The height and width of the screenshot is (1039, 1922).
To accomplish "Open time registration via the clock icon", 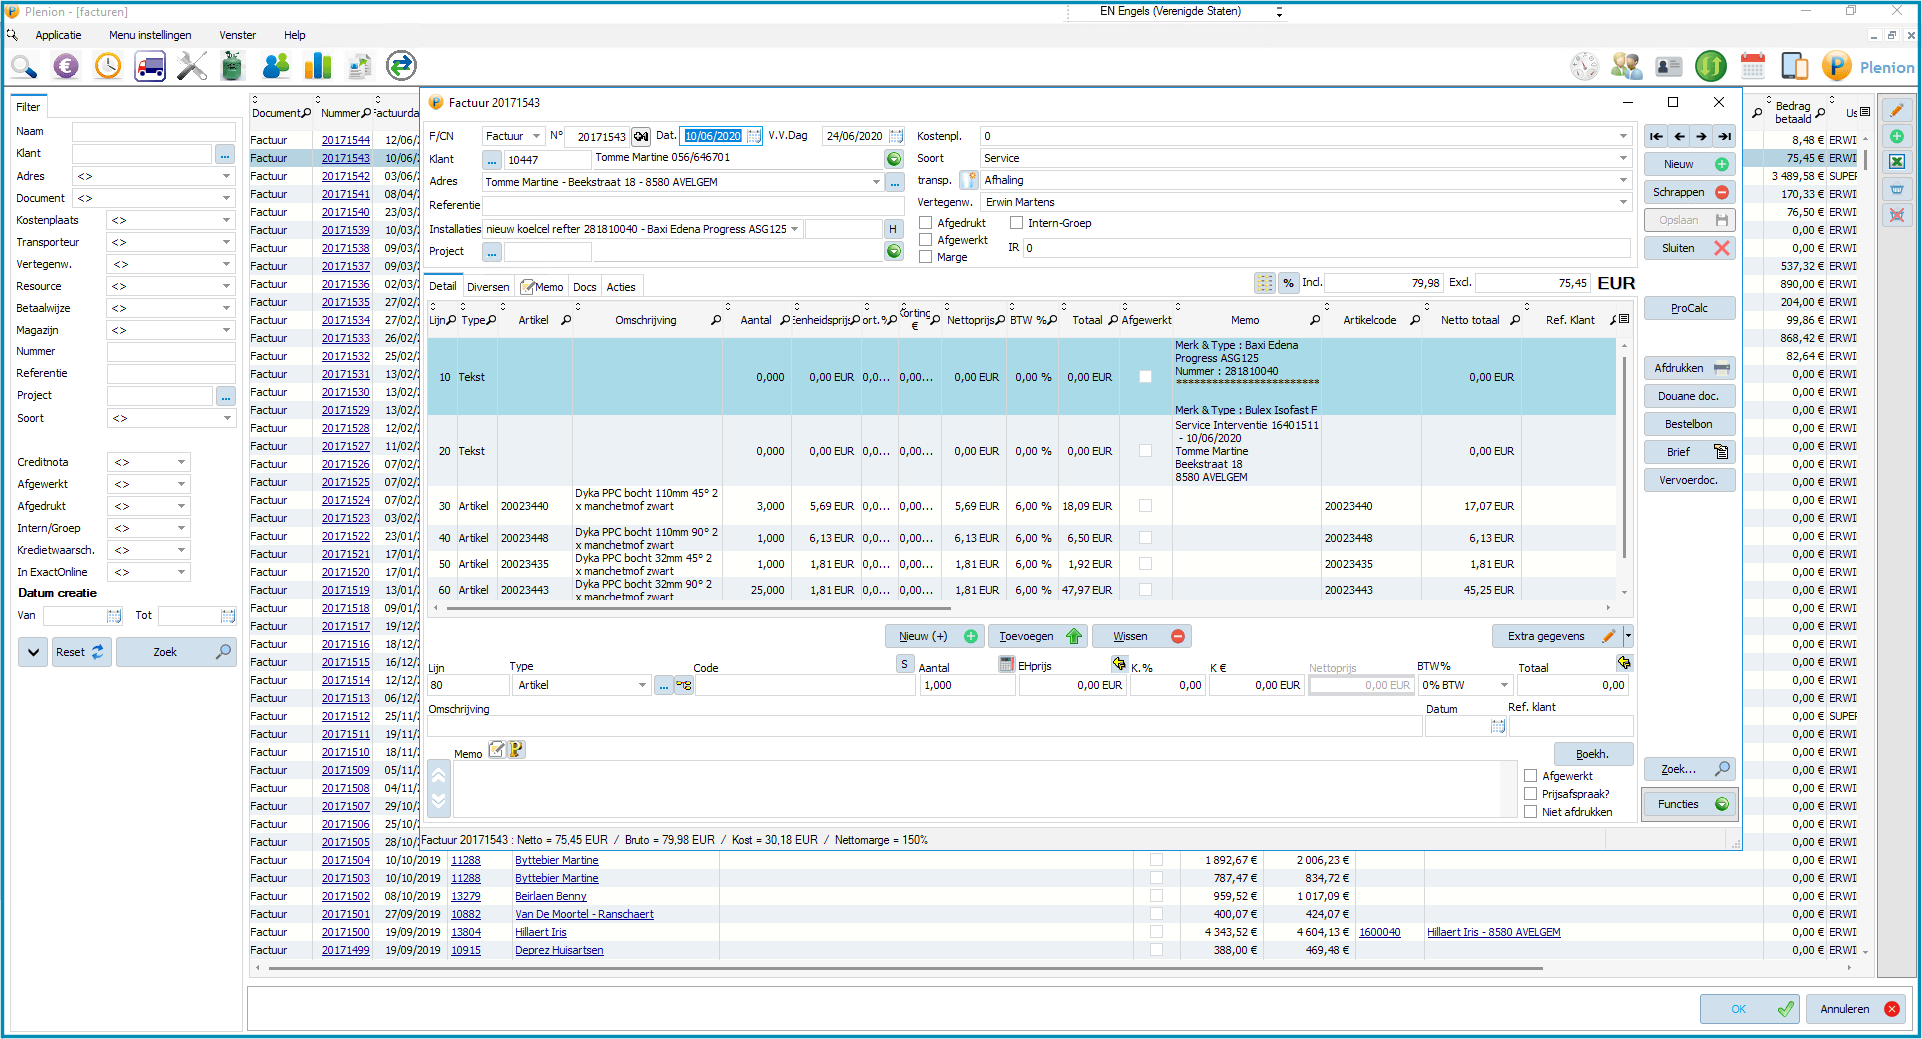I will click(108, 66).
